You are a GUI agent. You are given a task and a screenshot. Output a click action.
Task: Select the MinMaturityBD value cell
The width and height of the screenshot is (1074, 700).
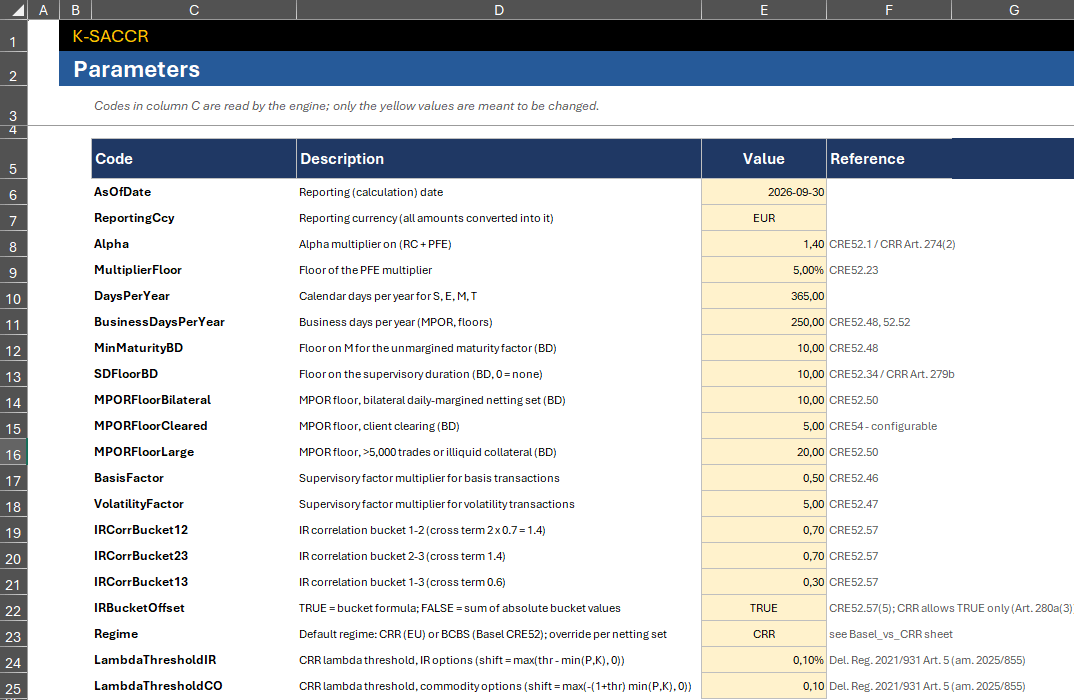click(764, 348)
